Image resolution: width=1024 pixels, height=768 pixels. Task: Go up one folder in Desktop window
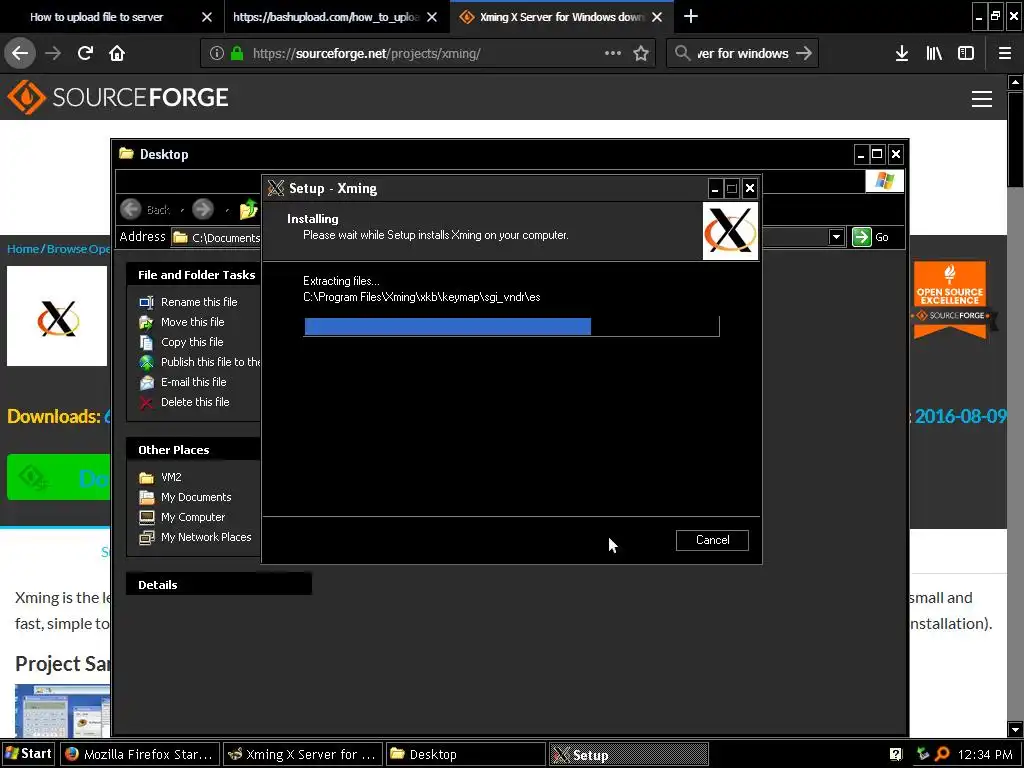click(249, 209)
